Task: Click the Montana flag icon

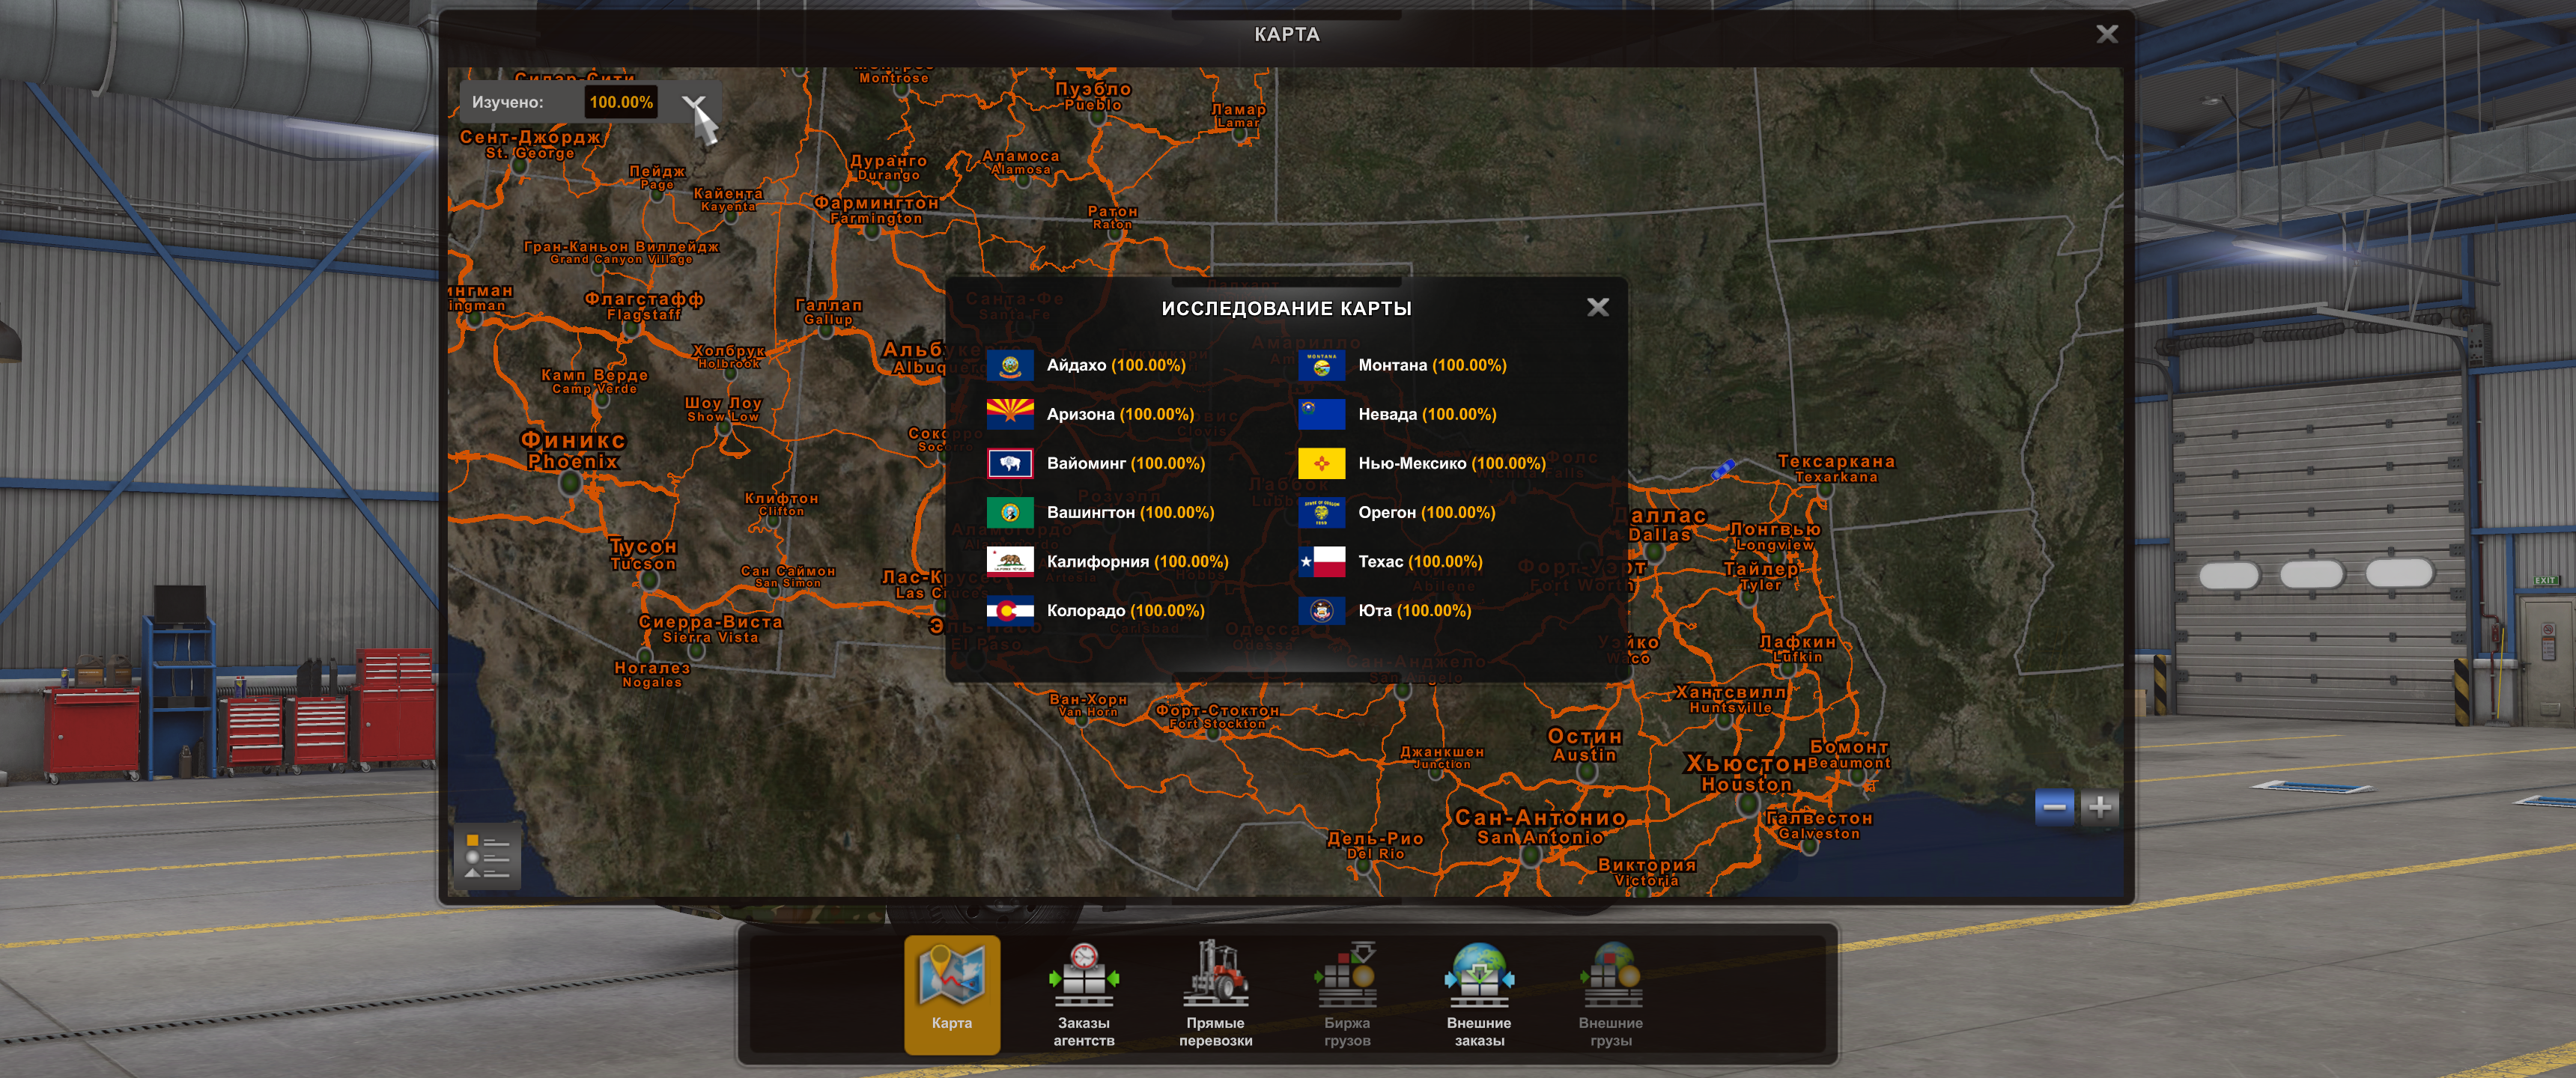Action: tap(1321, 365)
